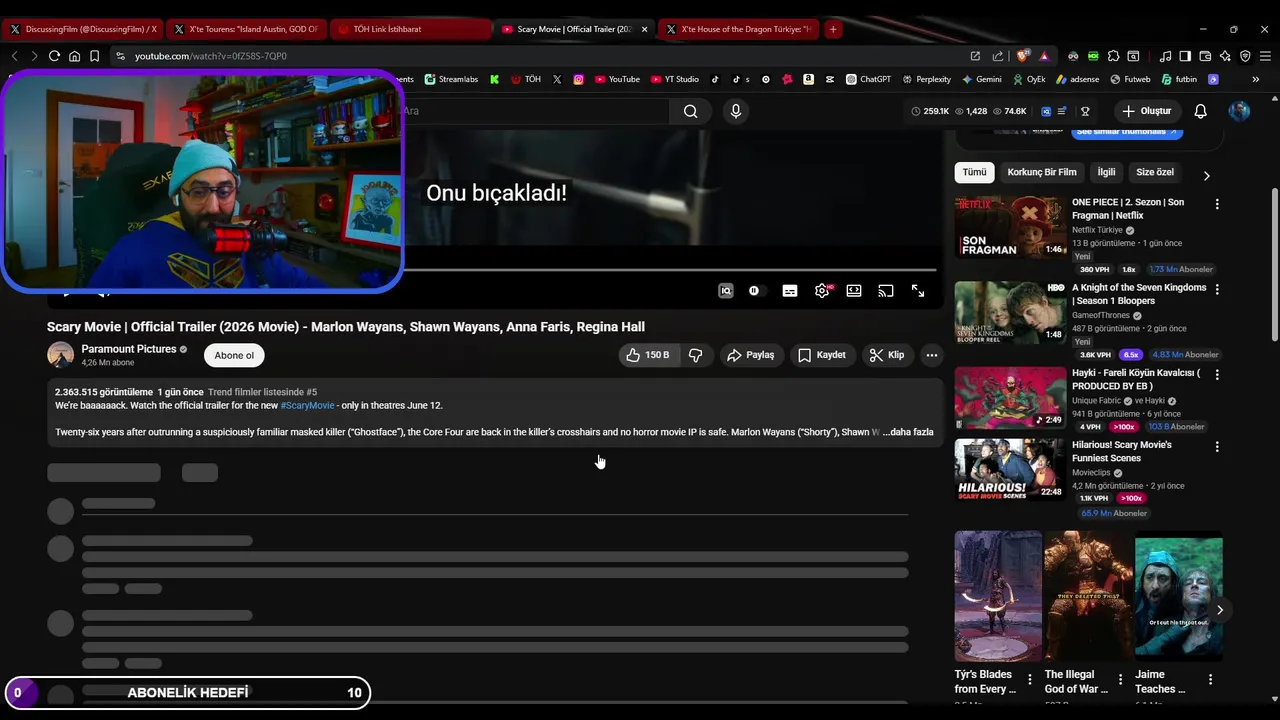Screen dimensions: 1280x720
Task: Toggle subtitles with the captions icon
Action: 790,291
